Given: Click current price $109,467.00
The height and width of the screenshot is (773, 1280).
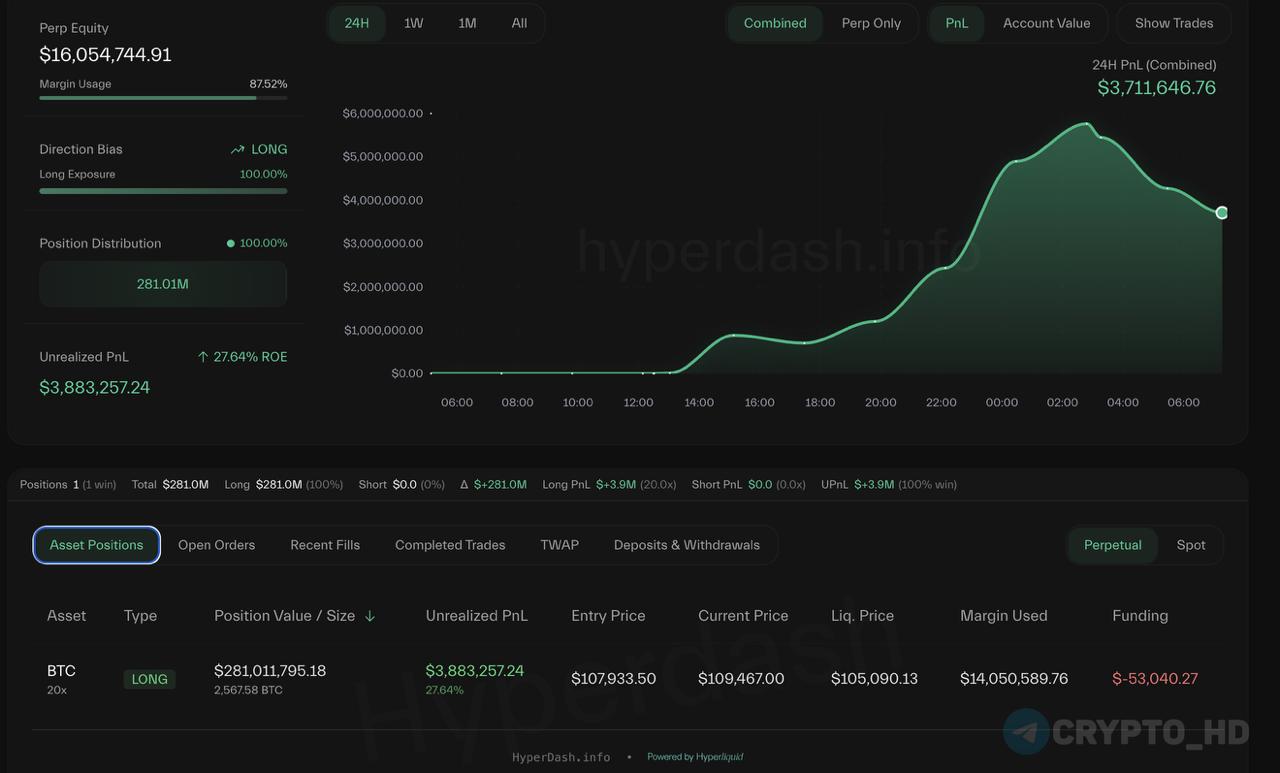Looking at the screenshot, I should coord(741,679).
